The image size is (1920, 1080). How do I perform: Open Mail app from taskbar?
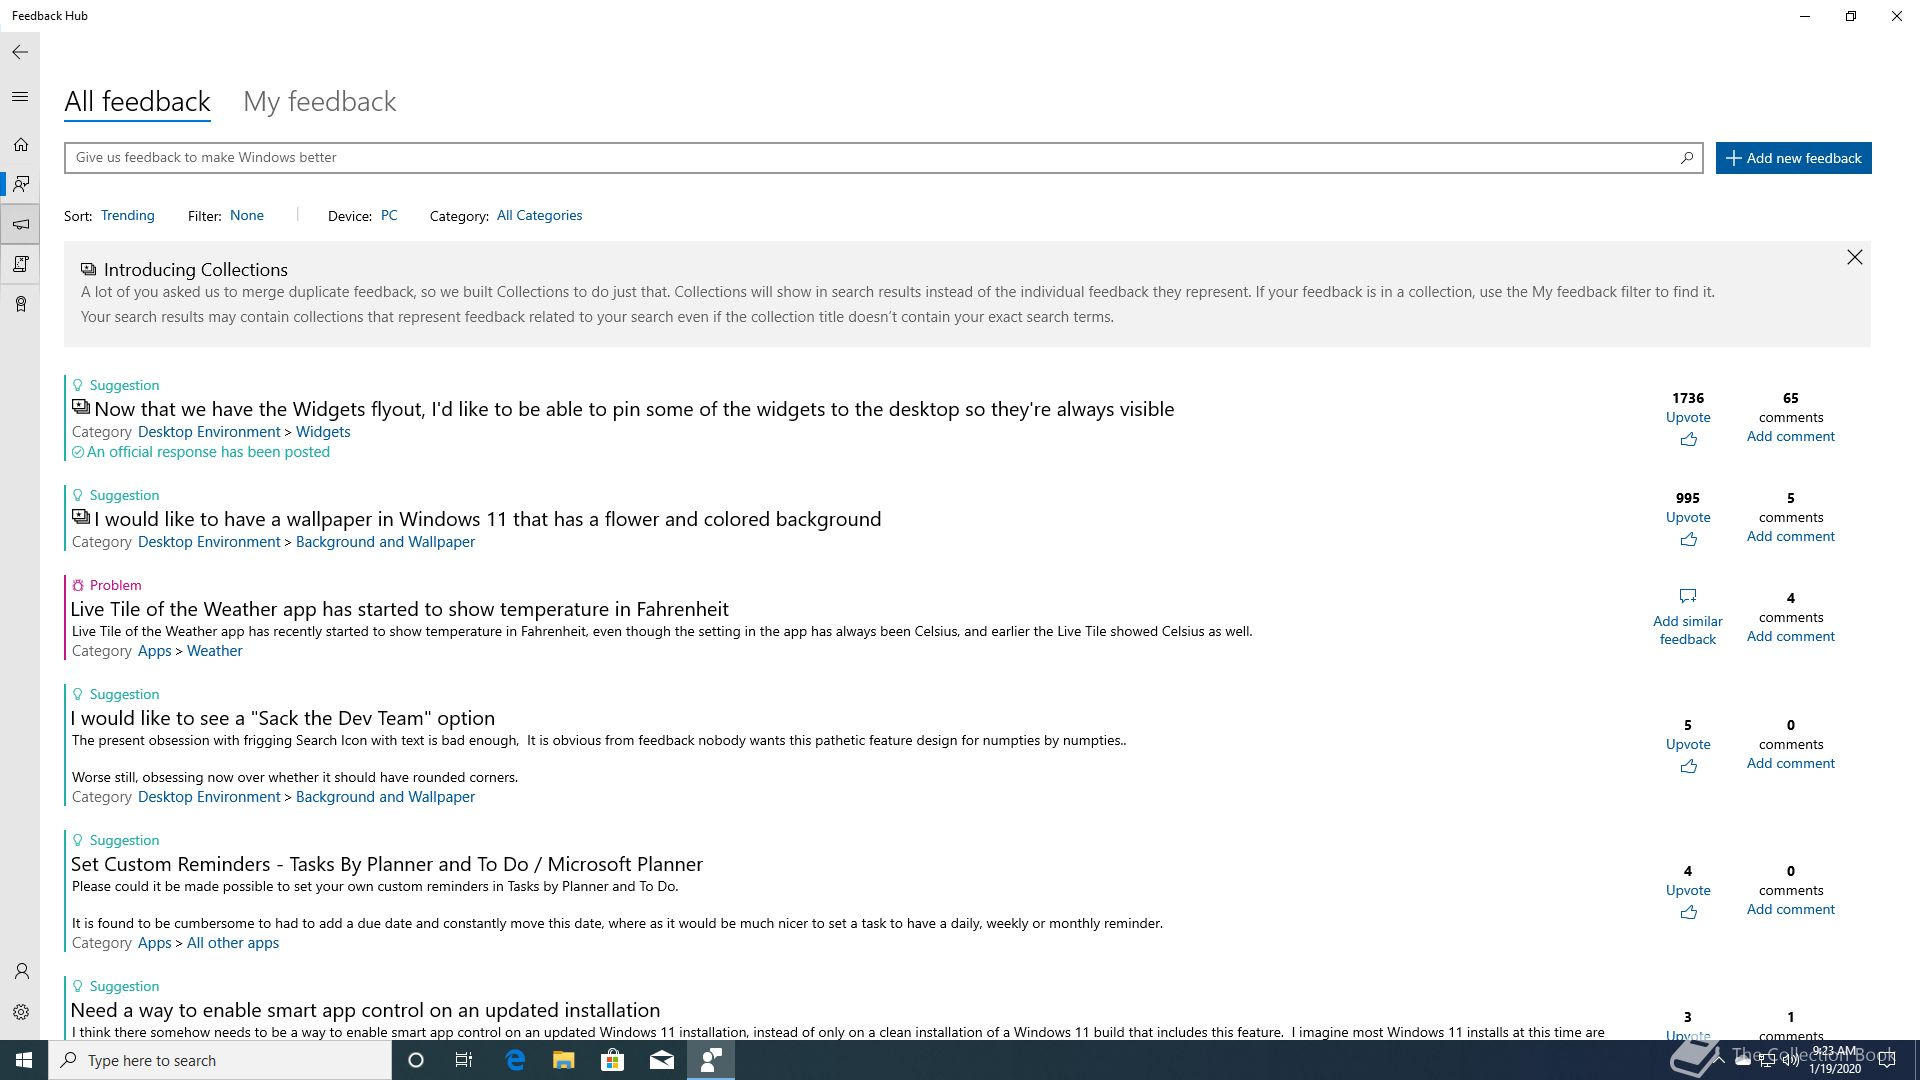tap(661, 1060)
